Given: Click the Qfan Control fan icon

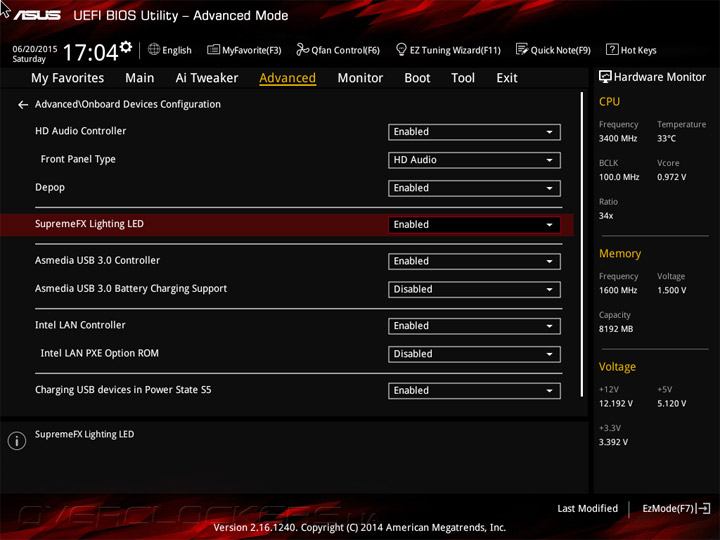Looking at the screenshot, I should (303, 49).
